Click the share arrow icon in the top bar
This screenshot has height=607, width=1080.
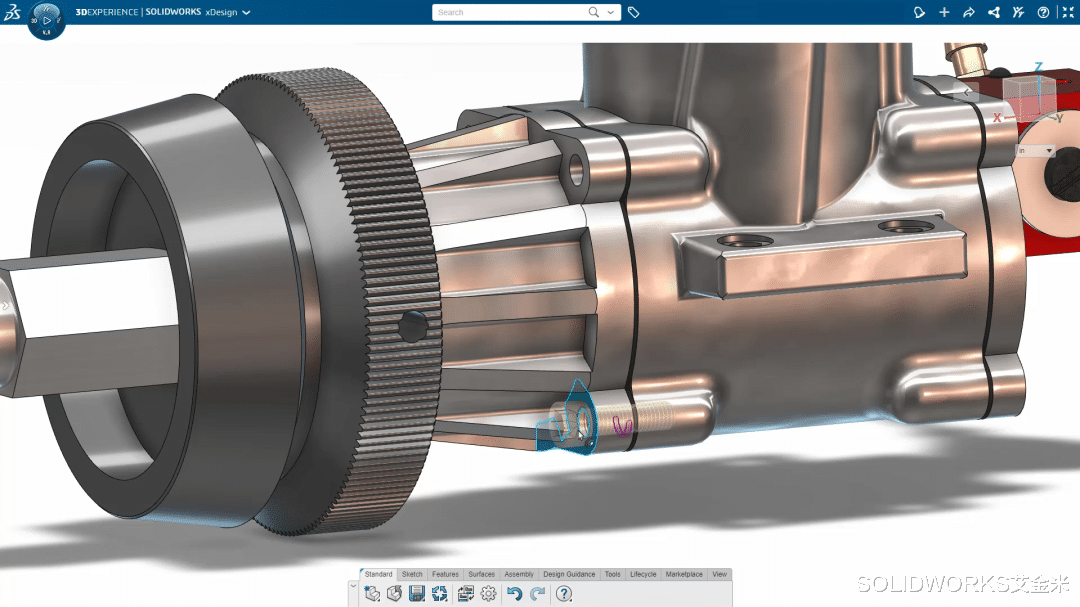click(968, 12)
